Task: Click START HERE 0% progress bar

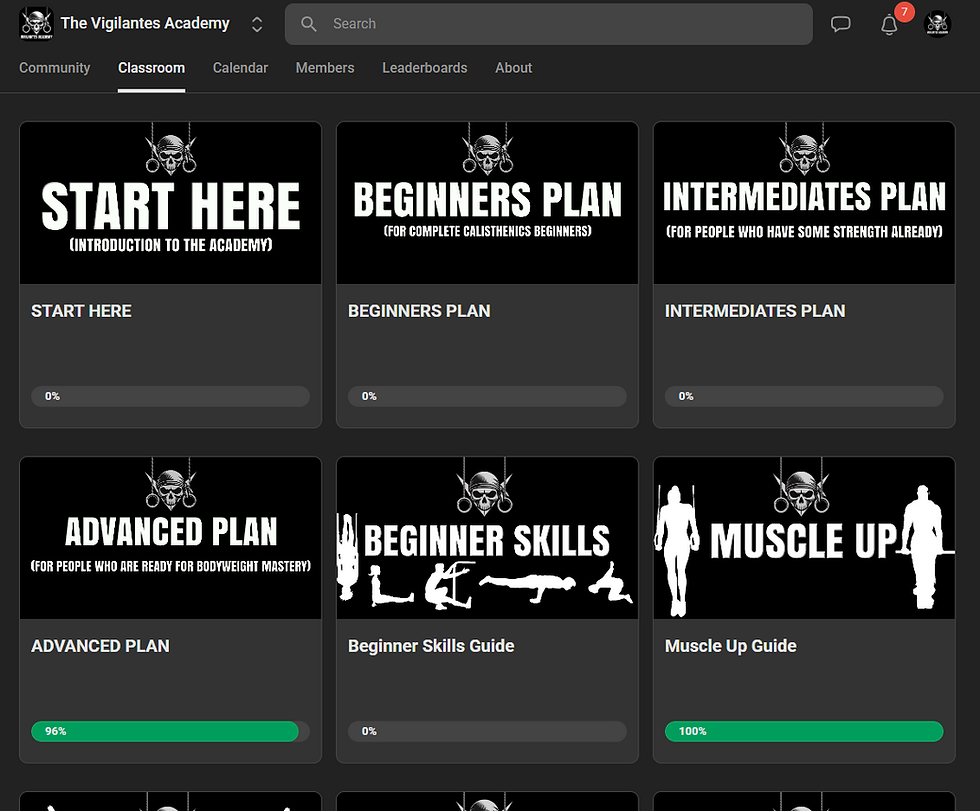Action: [x=171, y=396]
